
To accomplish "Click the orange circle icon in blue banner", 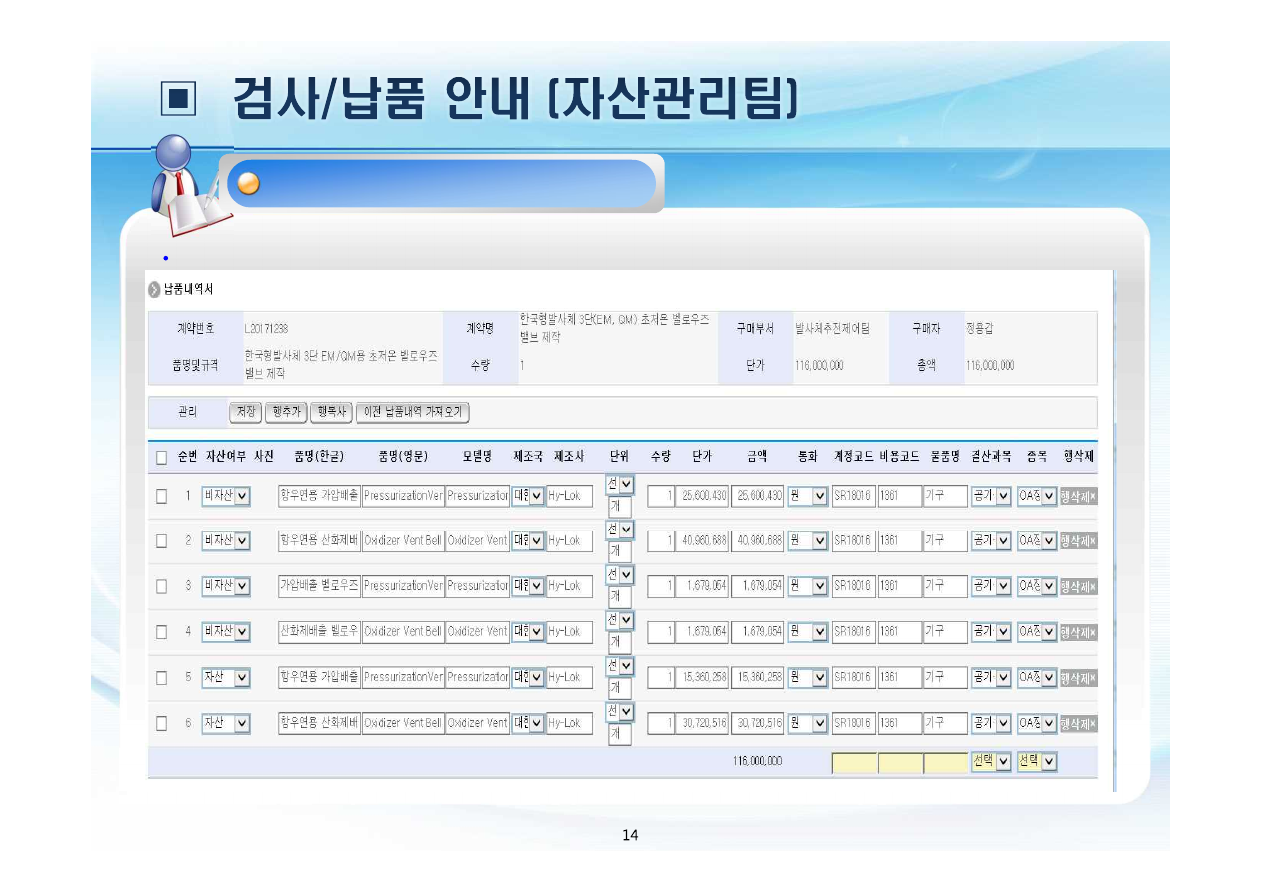I will pyautogui.click(x=249, y=184).
